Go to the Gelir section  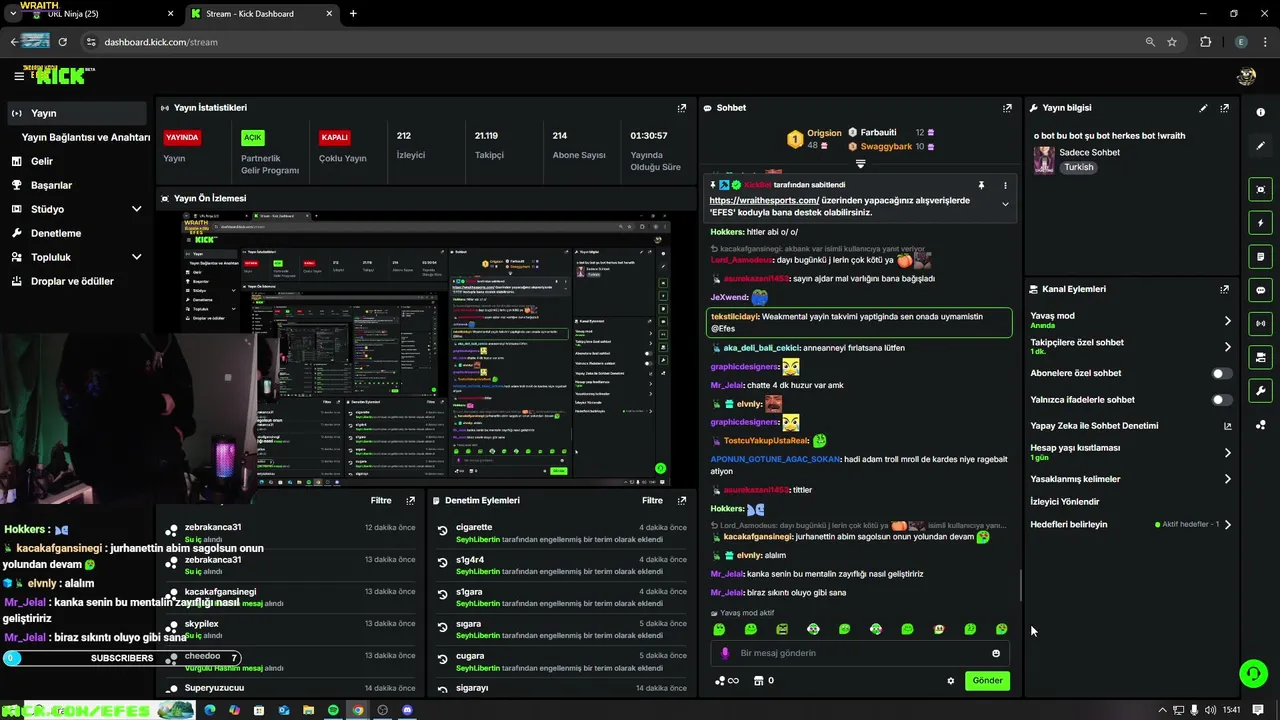click(x=77, y=161)
